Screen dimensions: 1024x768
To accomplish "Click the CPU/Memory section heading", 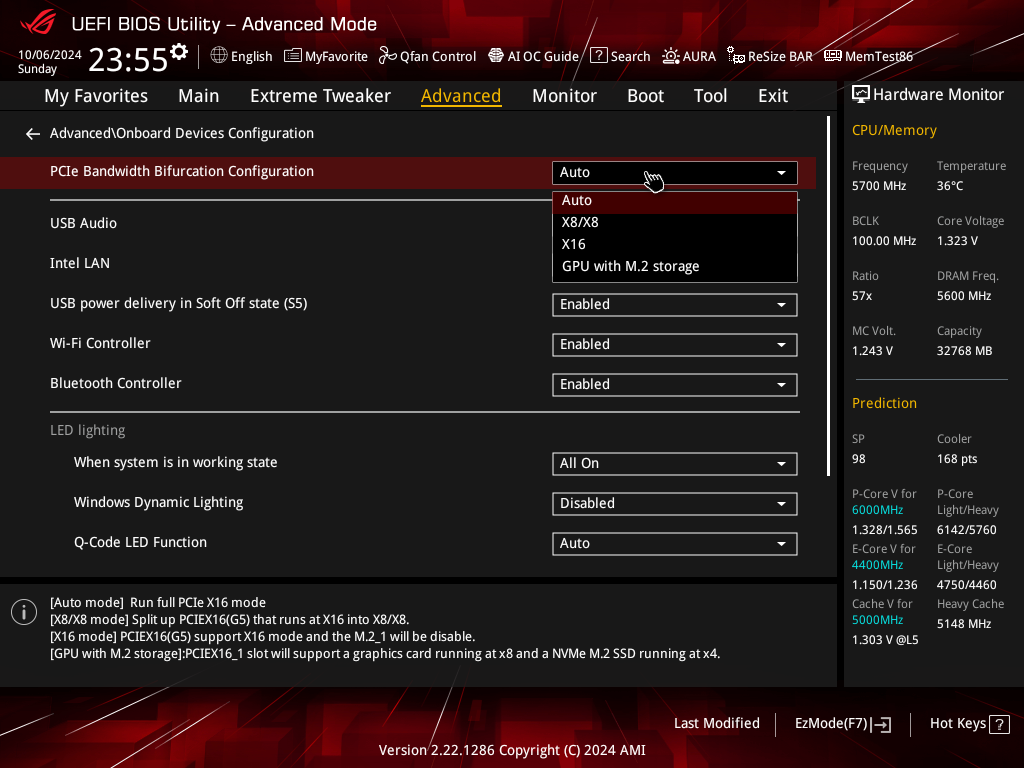I will click(894, 131).
